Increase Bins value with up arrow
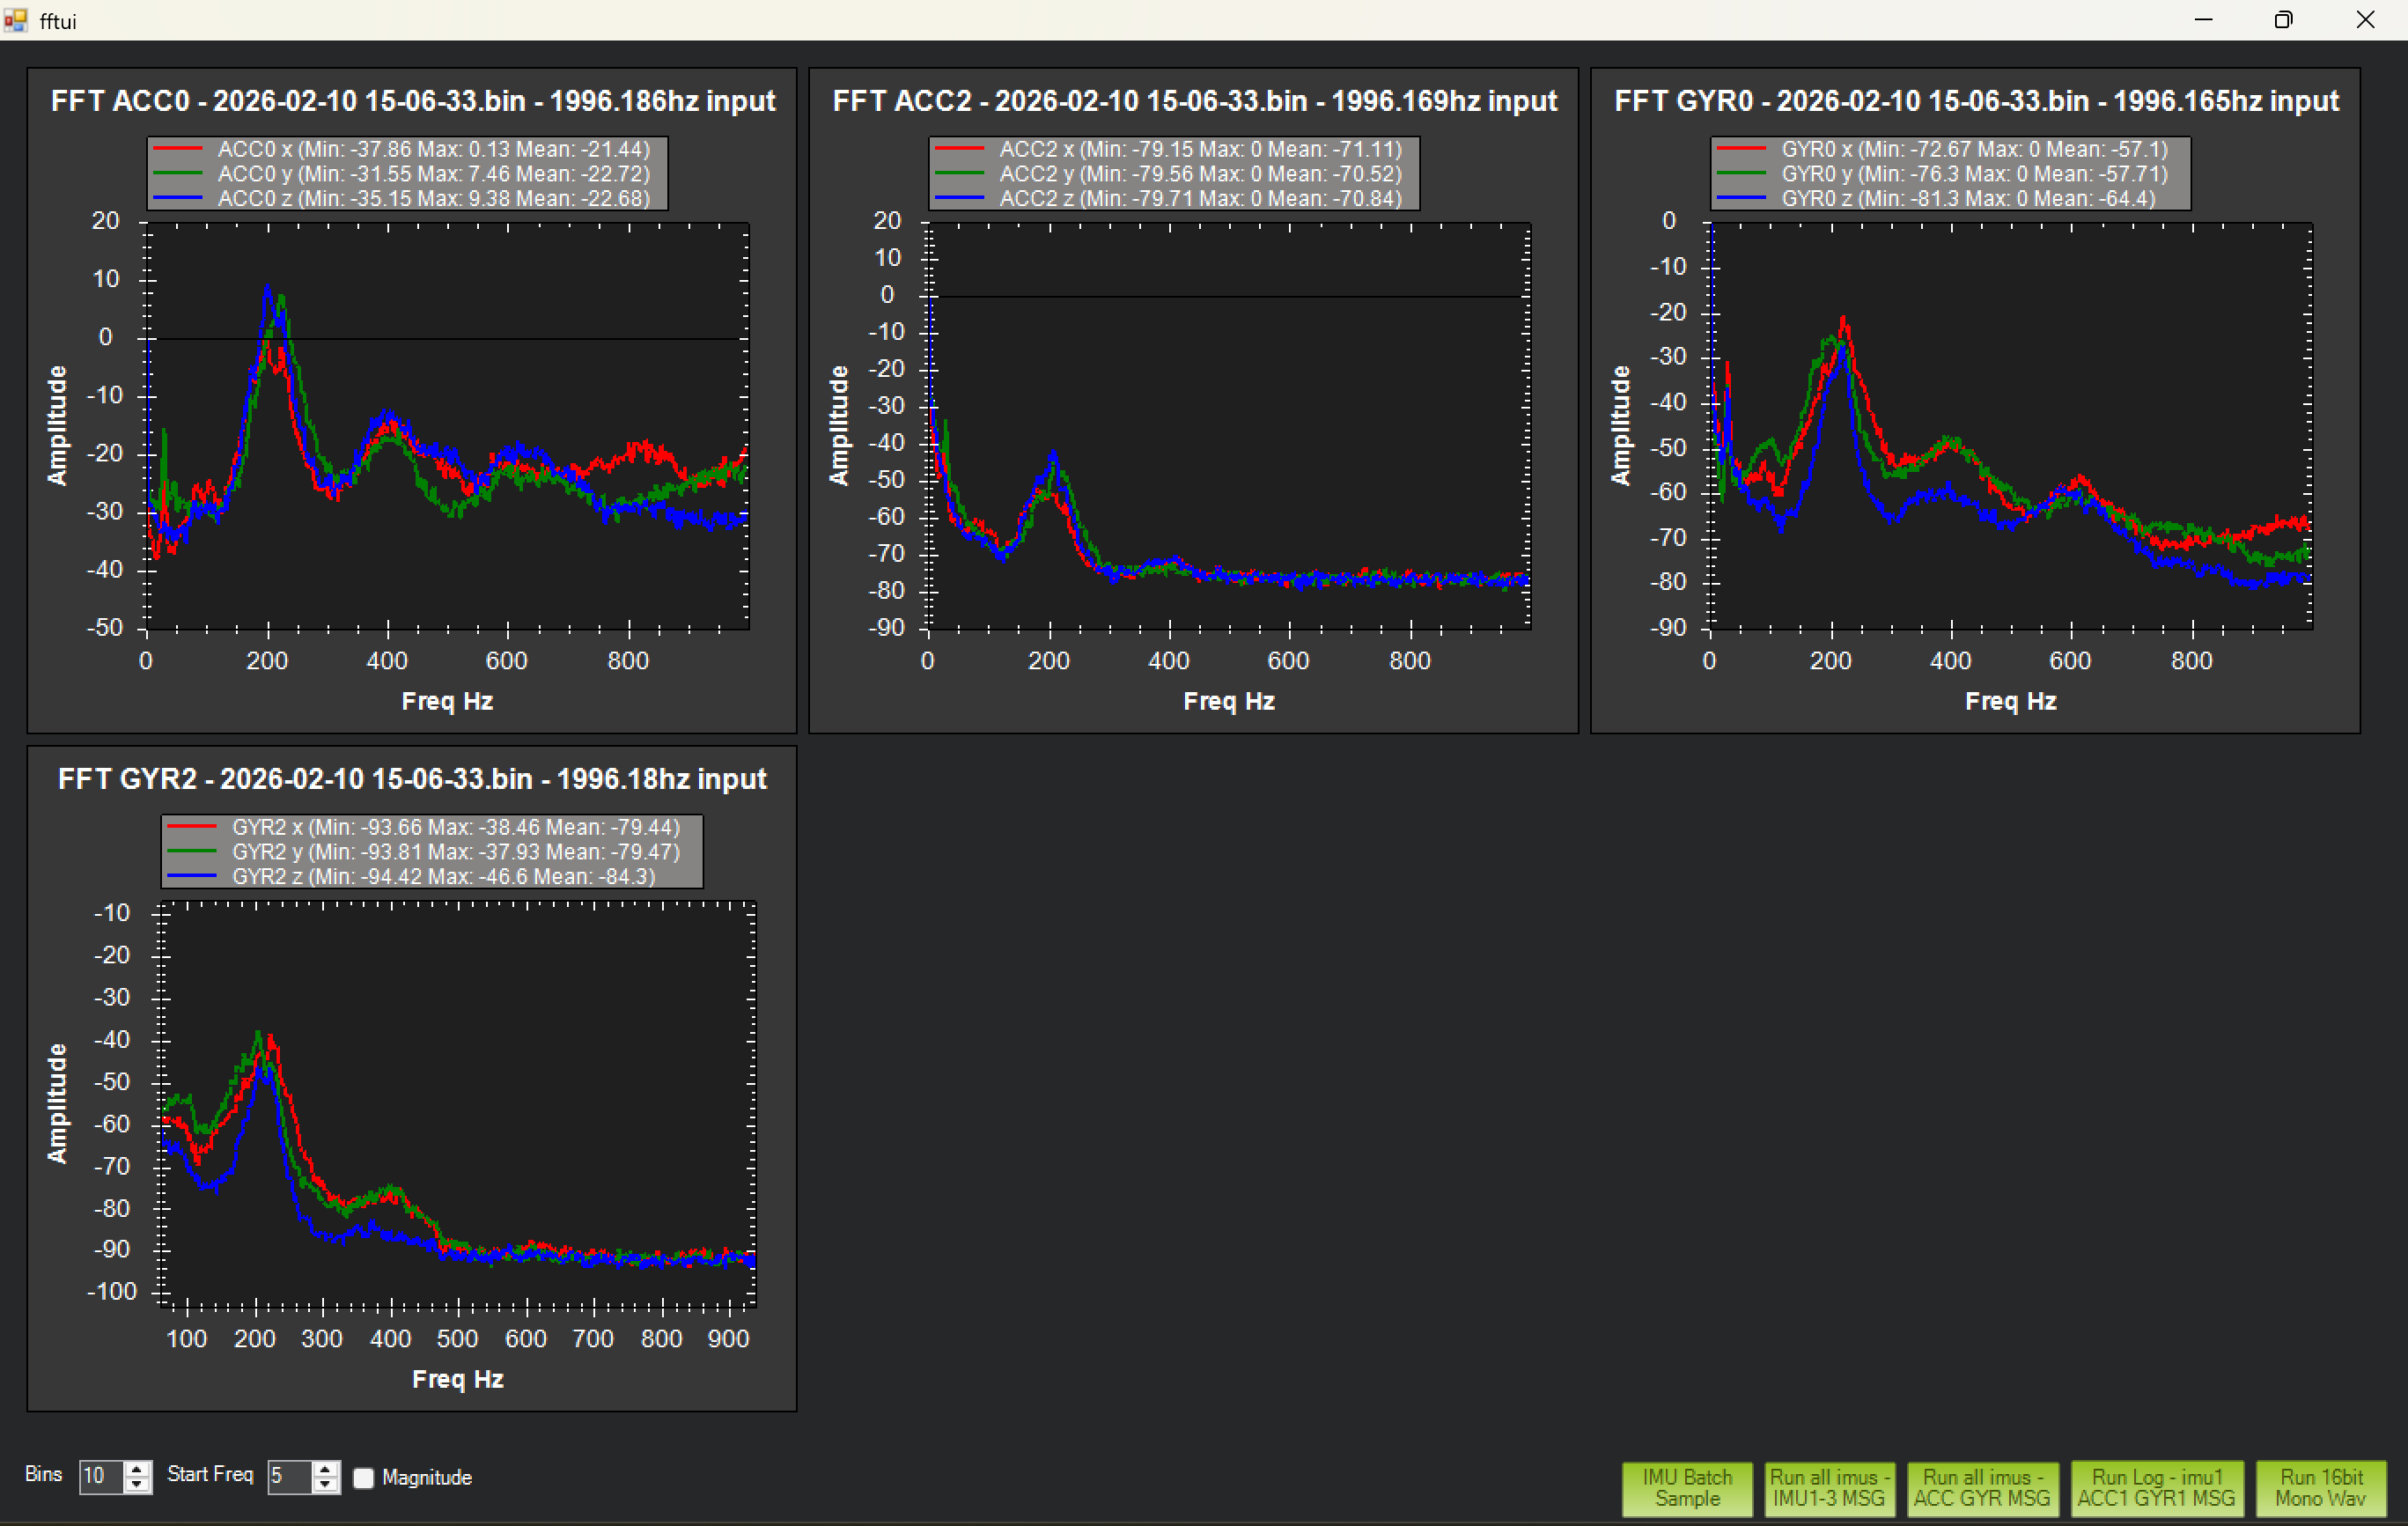Screen dimensions: 2408x1526 tap(137, 1469)
